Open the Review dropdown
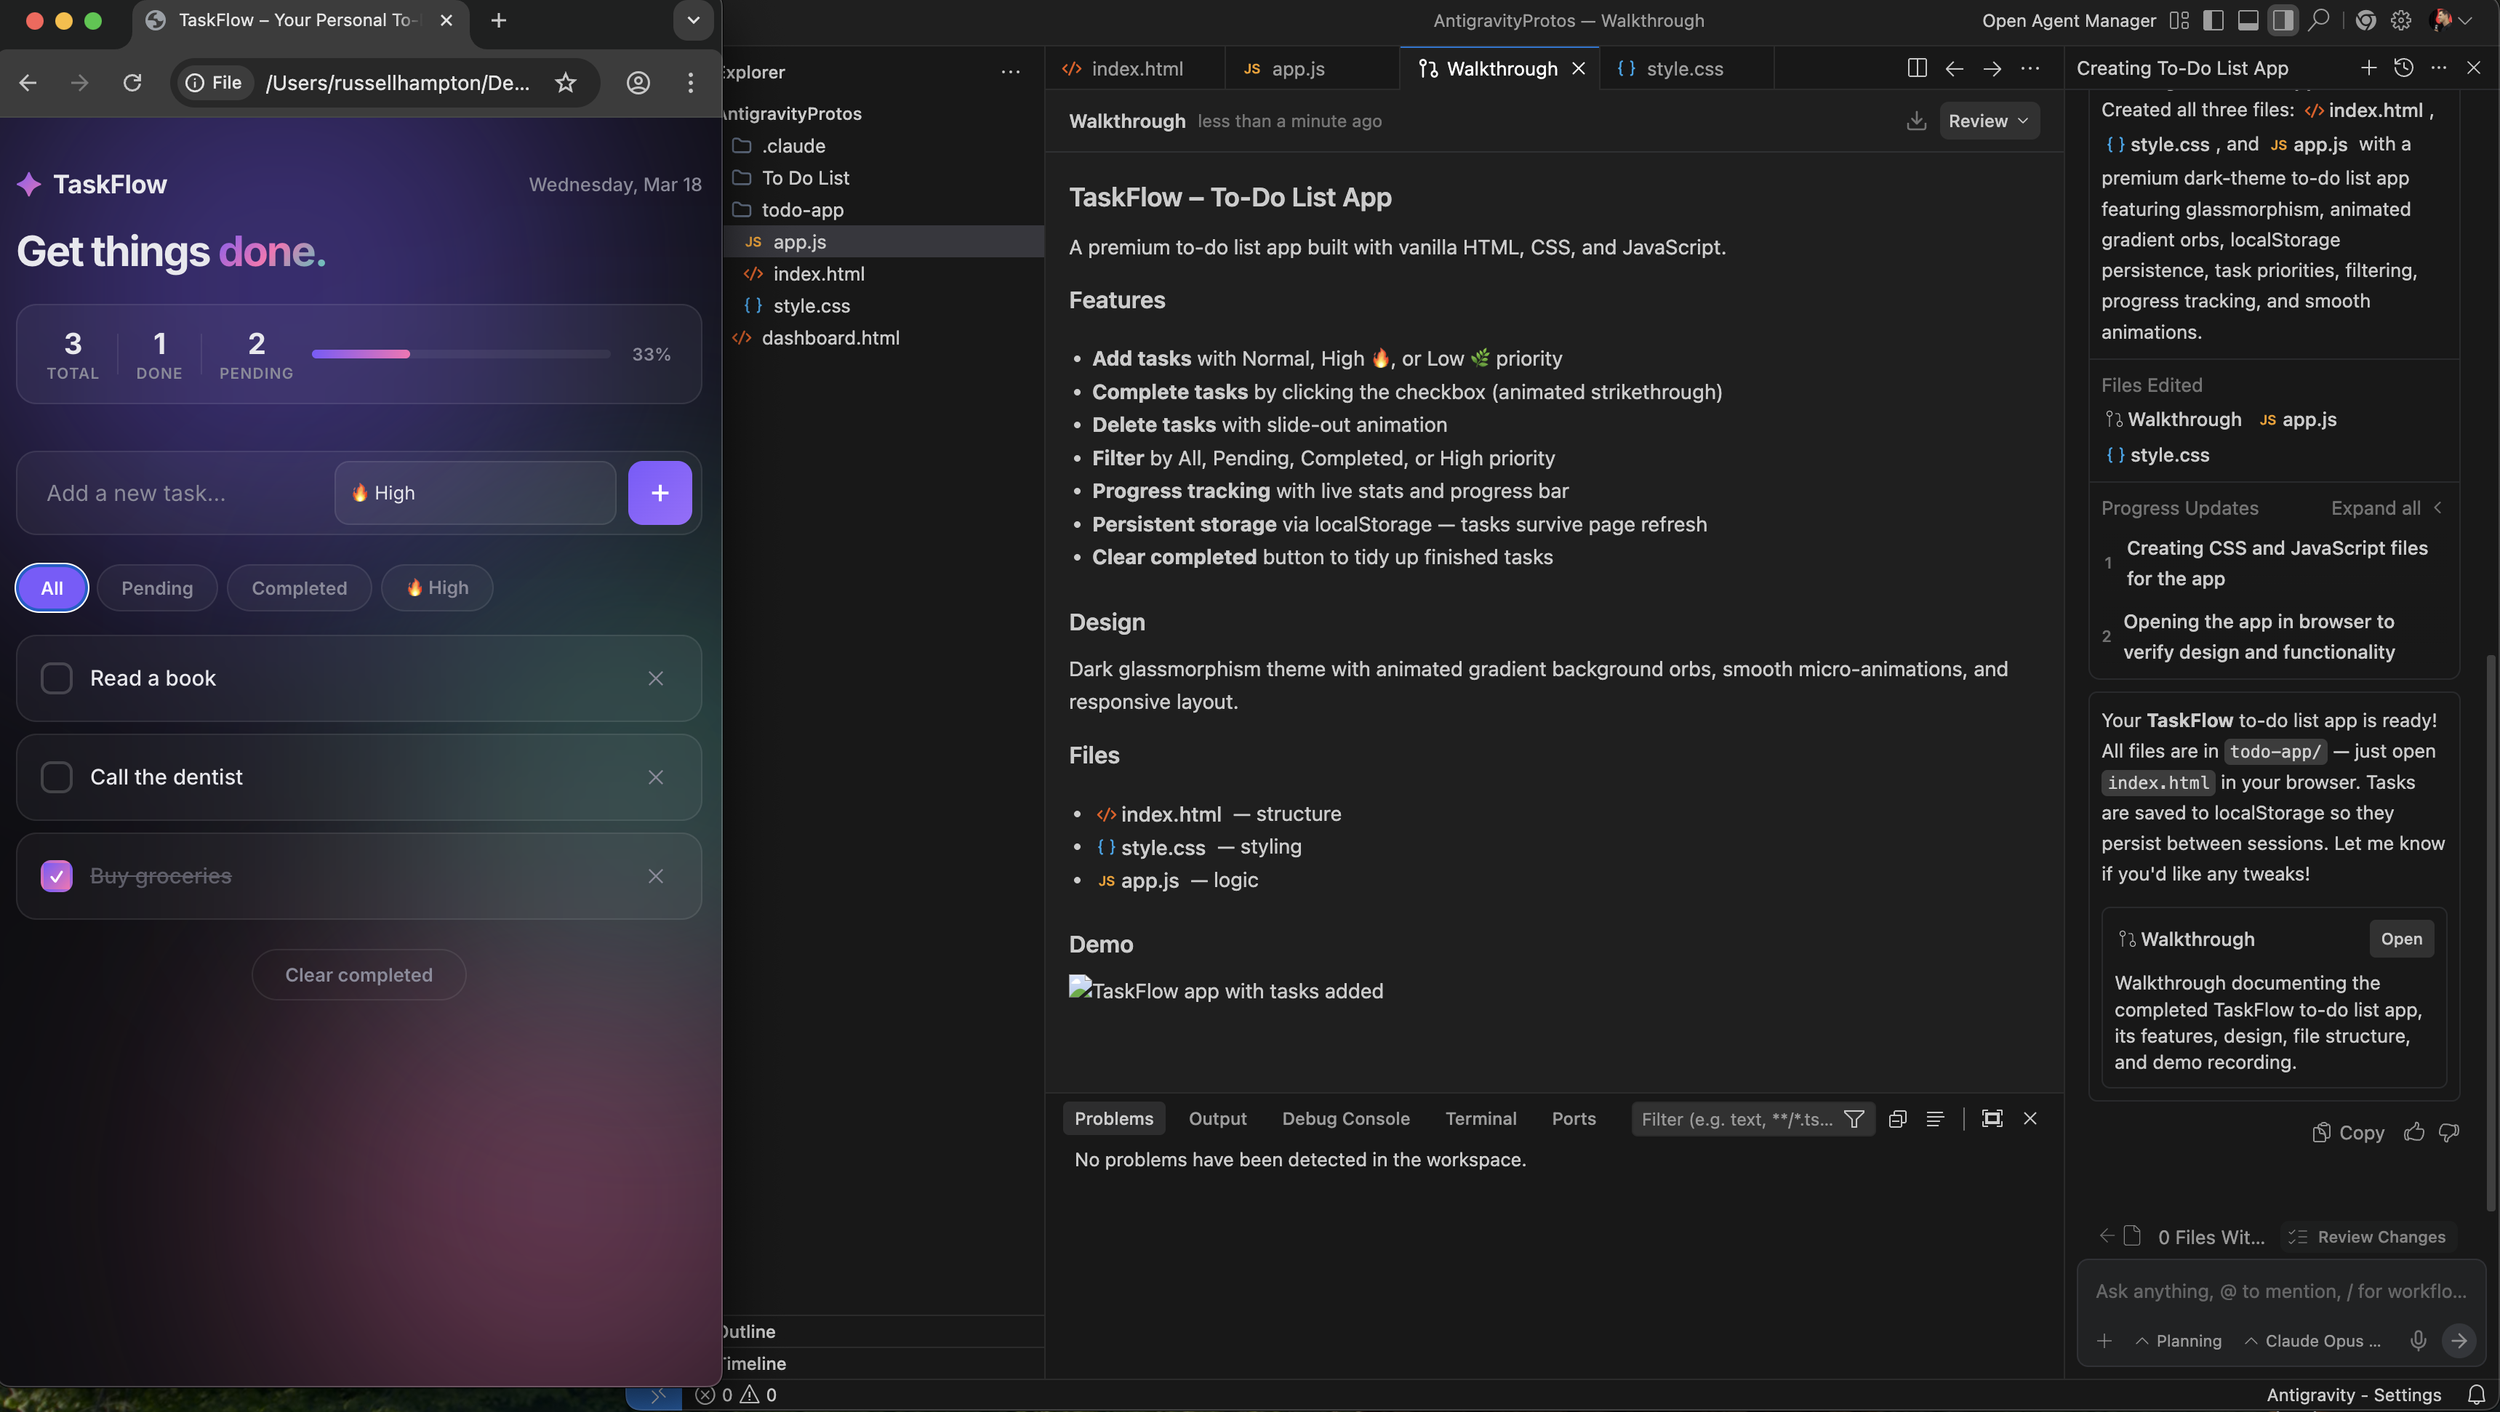2500x1412 pixels. click(x=1988, y=120)
